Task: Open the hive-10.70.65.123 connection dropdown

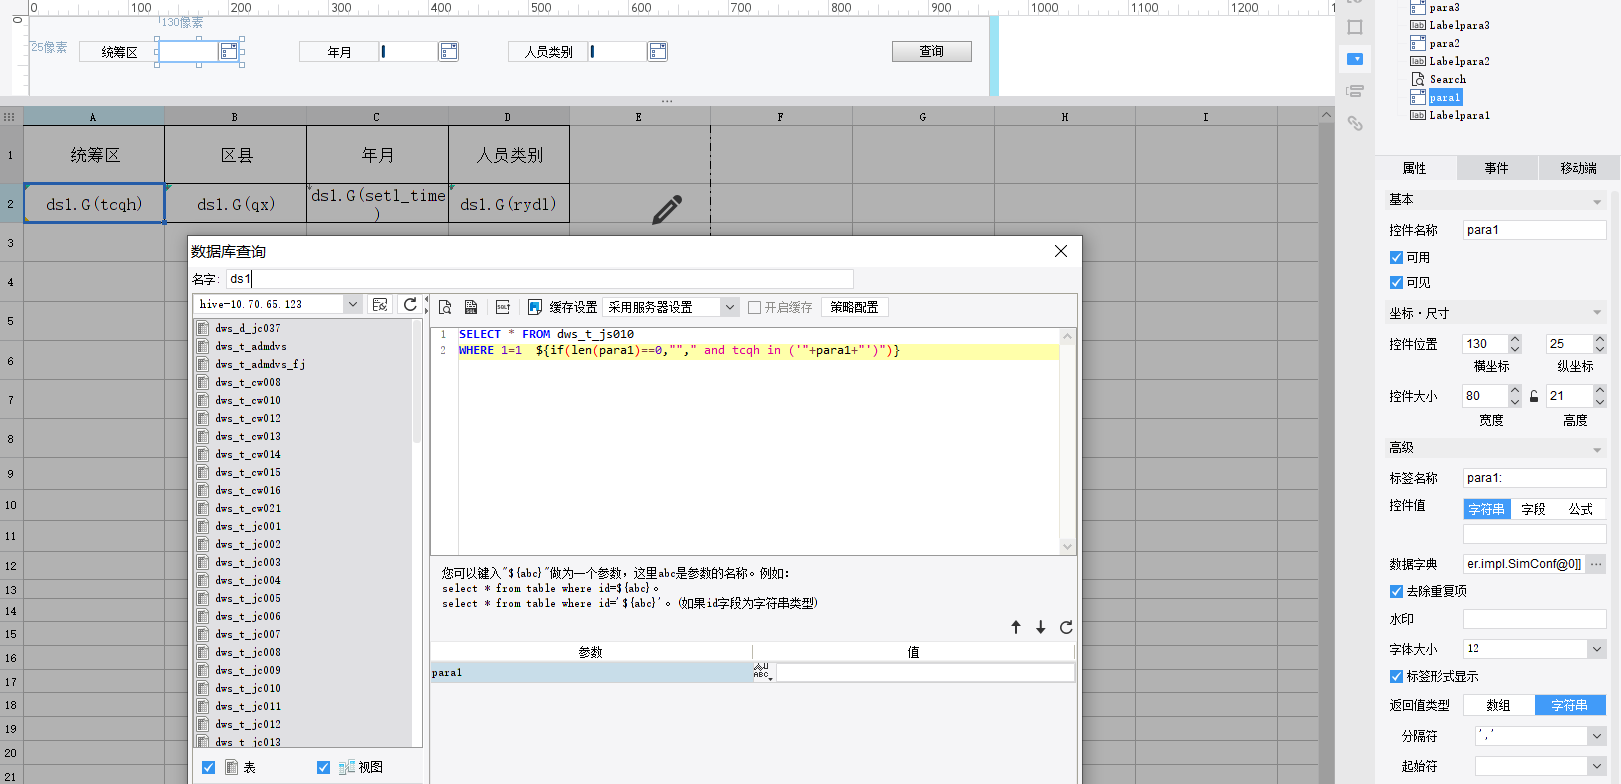Action: [x=353, y=304]
